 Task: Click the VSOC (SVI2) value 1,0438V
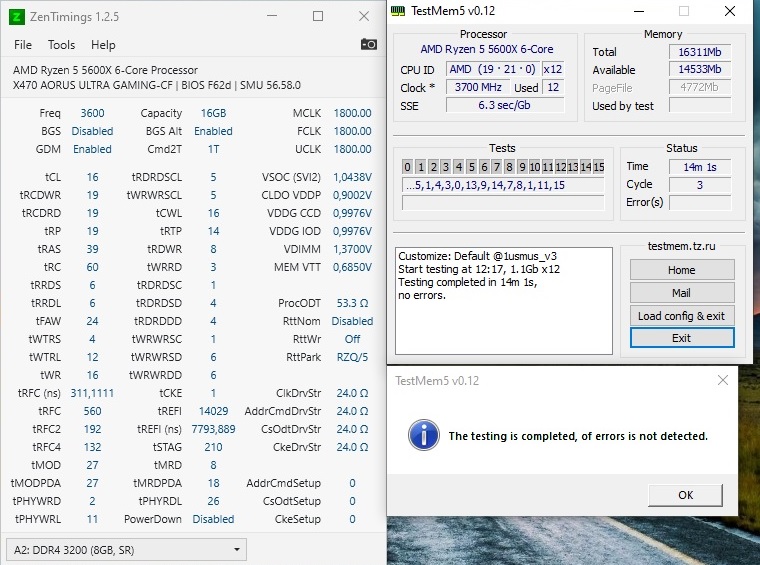pyautogui.click(x=352, y=177)
